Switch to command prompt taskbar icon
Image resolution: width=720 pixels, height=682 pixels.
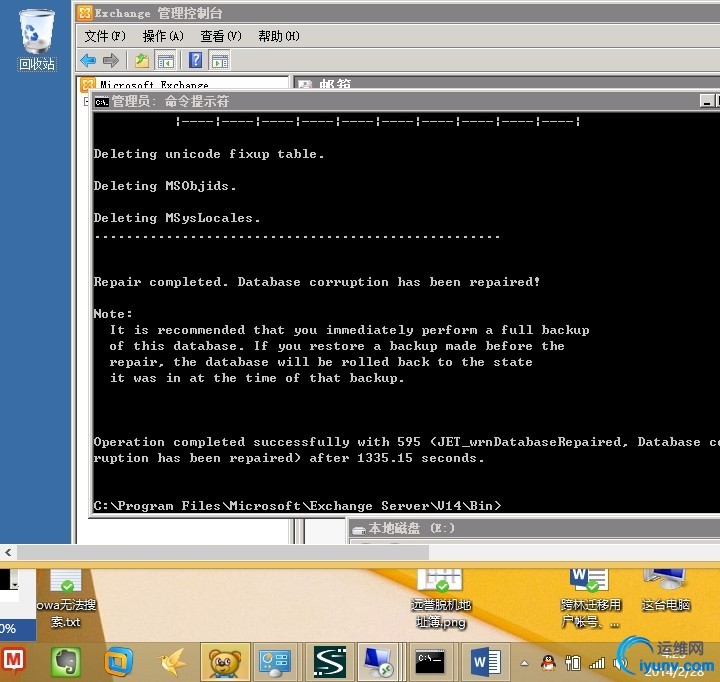click(430, 662)
